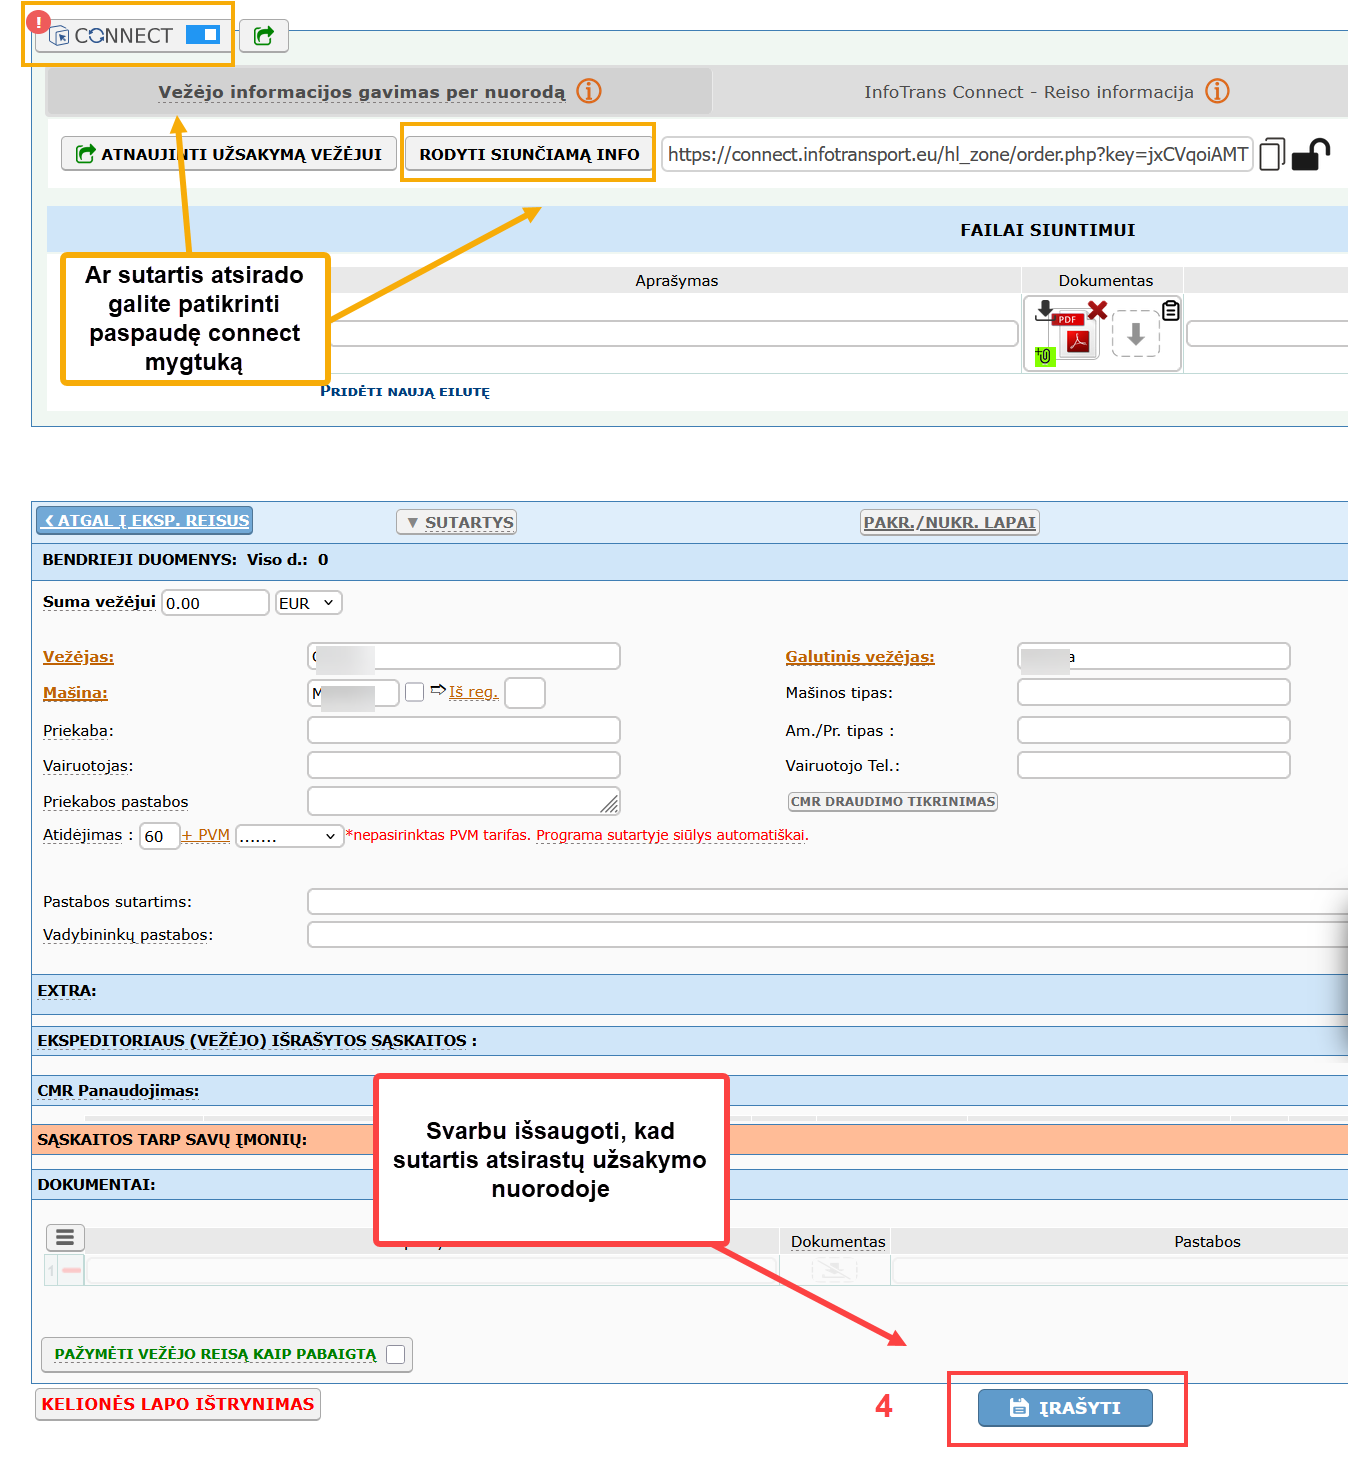Click the Atidėjimas days field
Image resolution: width=1348 pixels, height=1458 pixels.
[160, 836]
